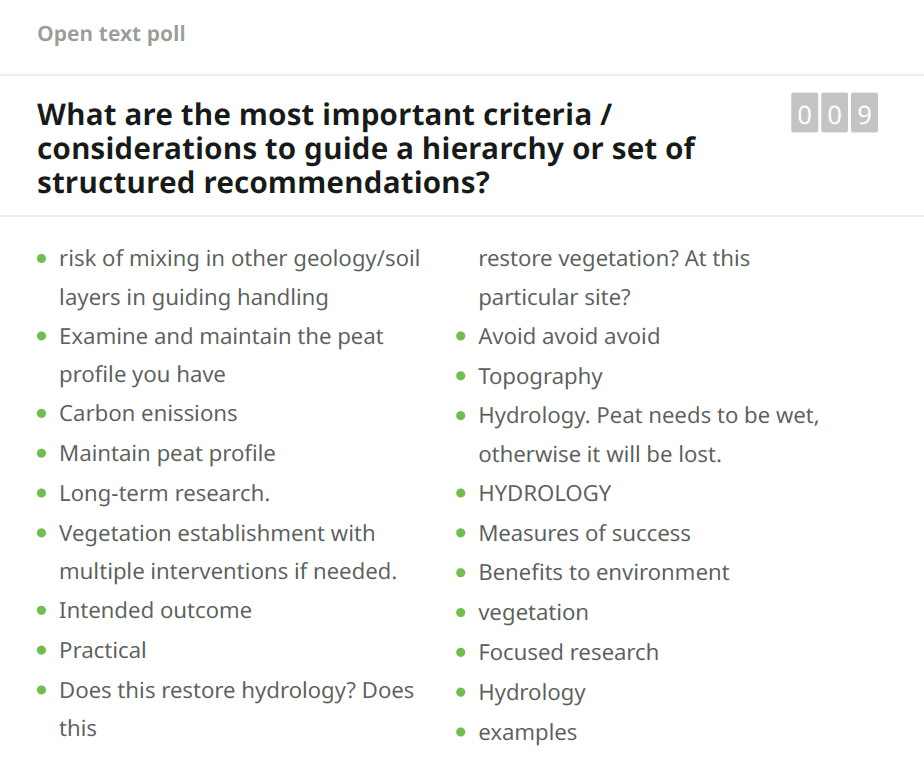Select the 'Topography' response
Viewport: 924px width, 762px height.
pos(540,376)
